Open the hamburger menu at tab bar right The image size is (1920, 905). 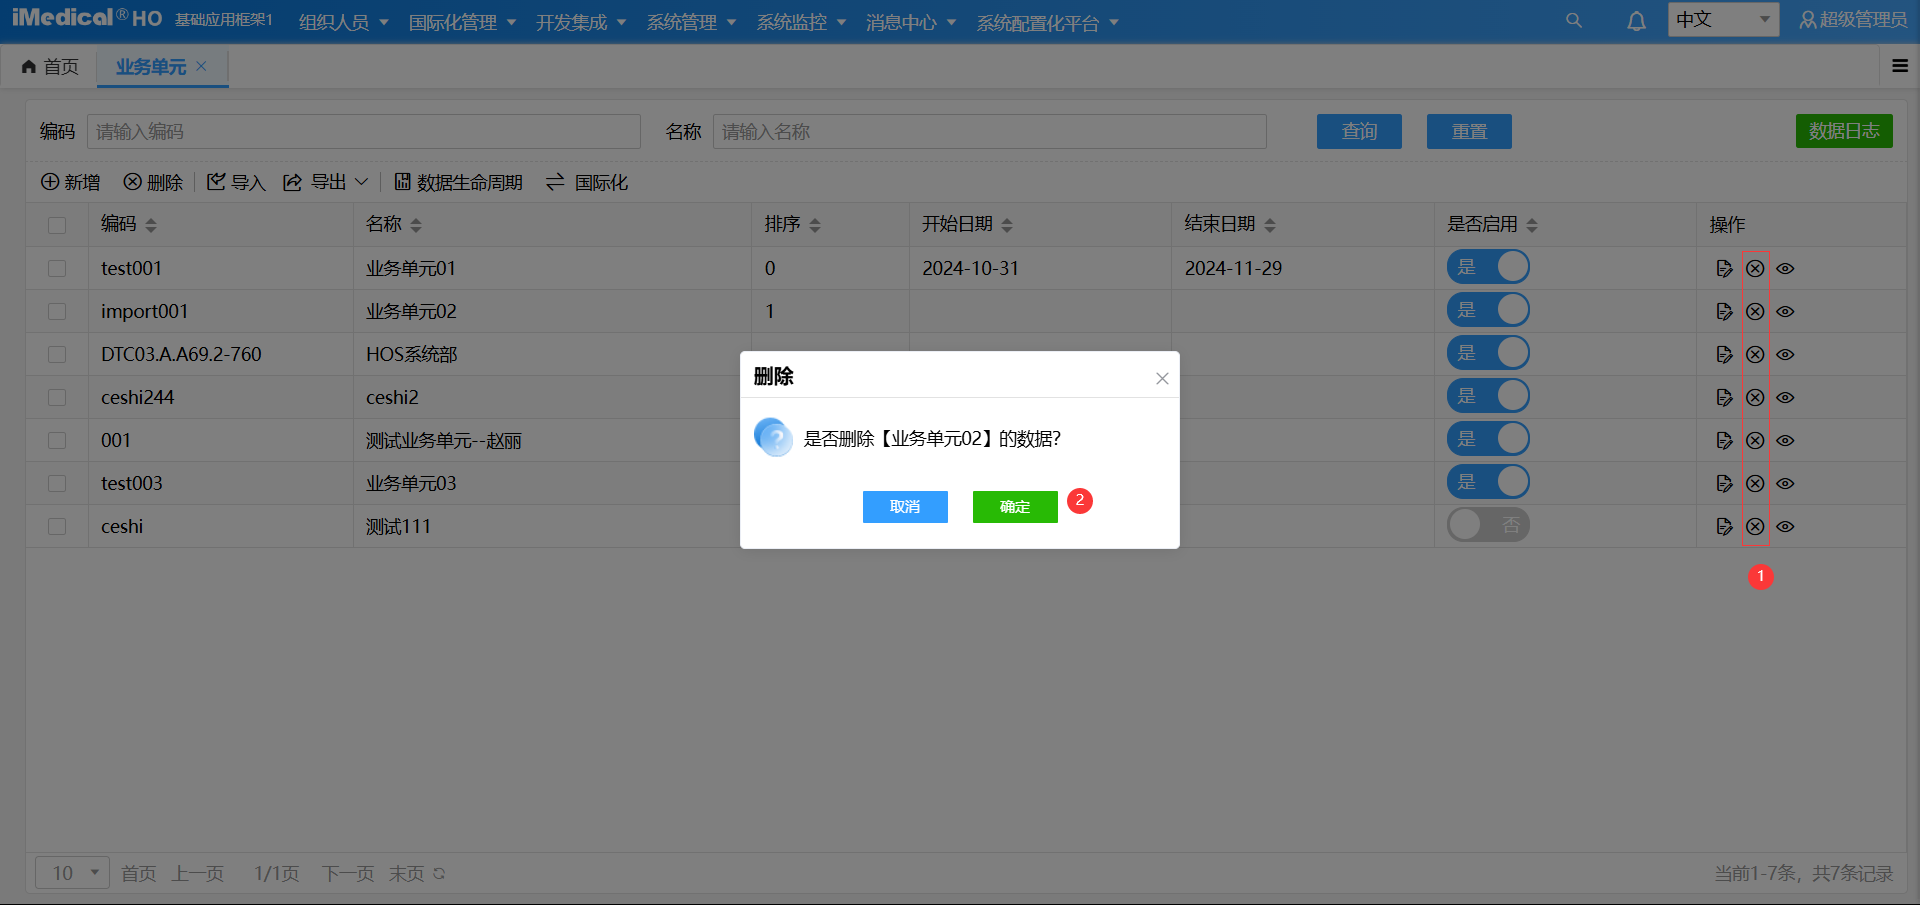pos(1900,66)
